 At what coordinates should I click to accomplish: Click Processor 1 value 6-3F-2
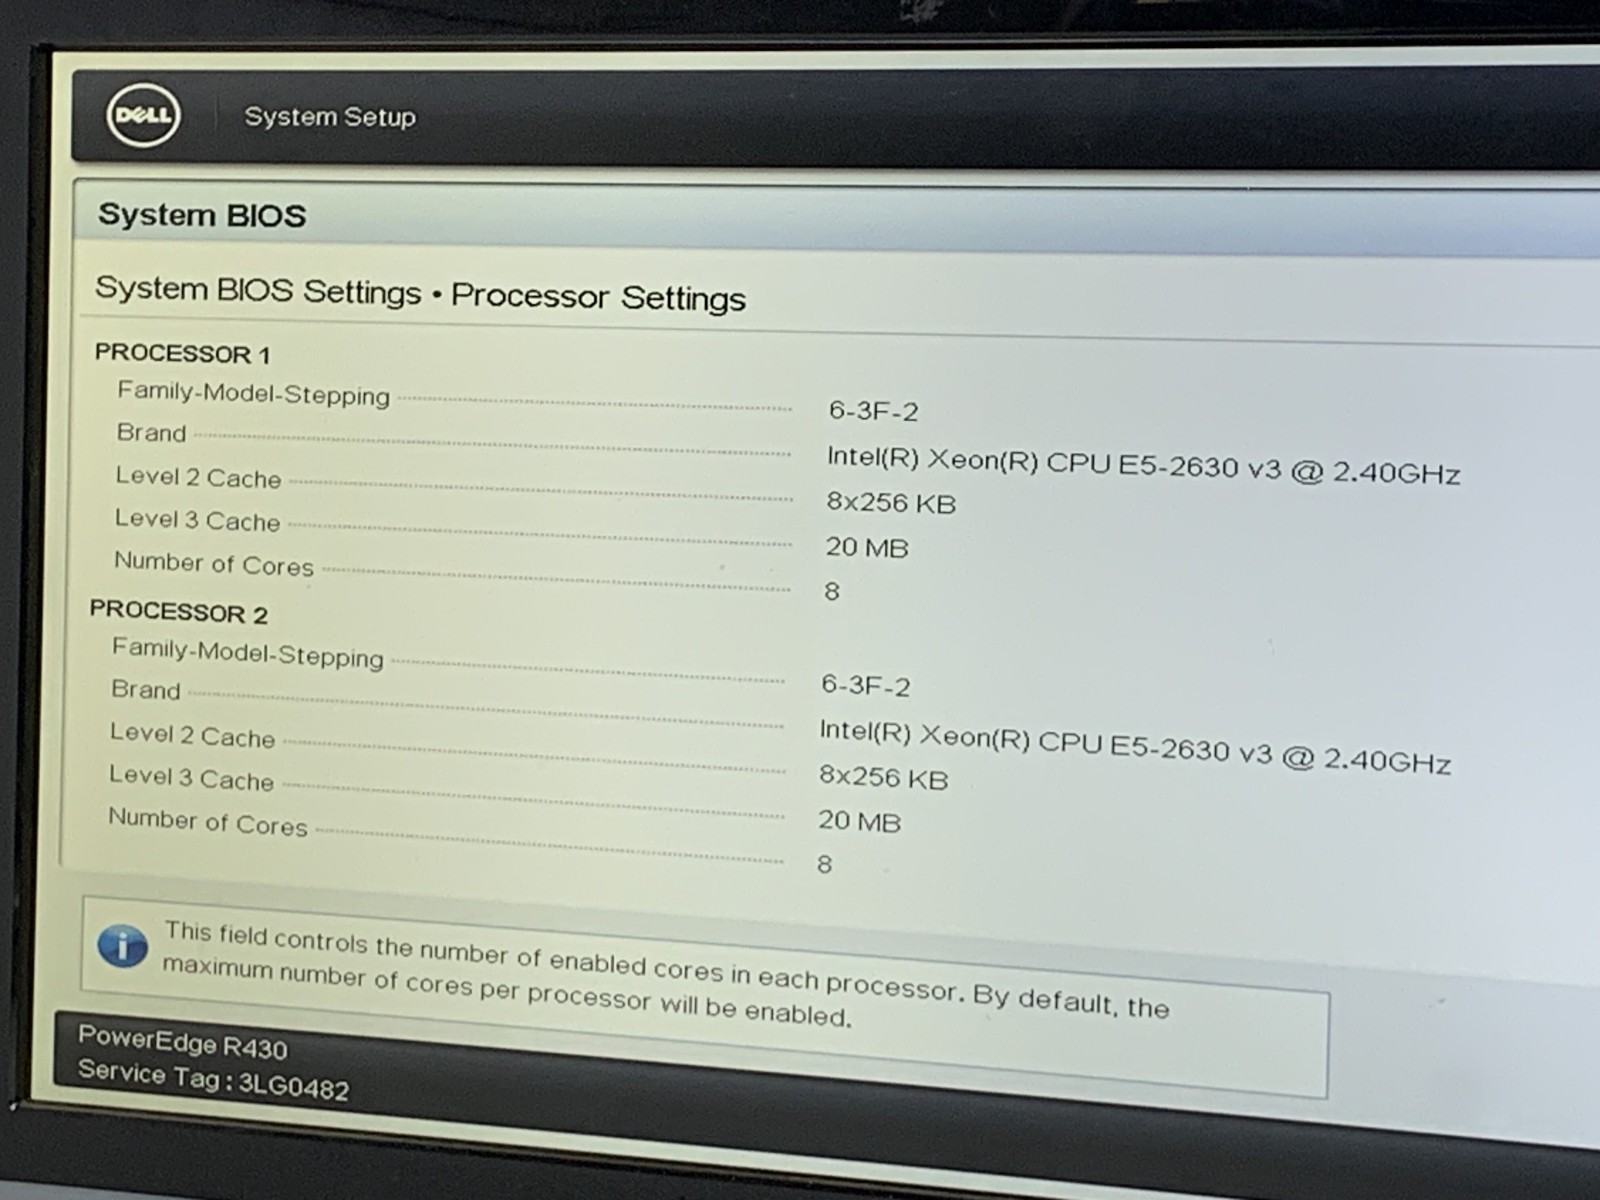tap(873, 411)
